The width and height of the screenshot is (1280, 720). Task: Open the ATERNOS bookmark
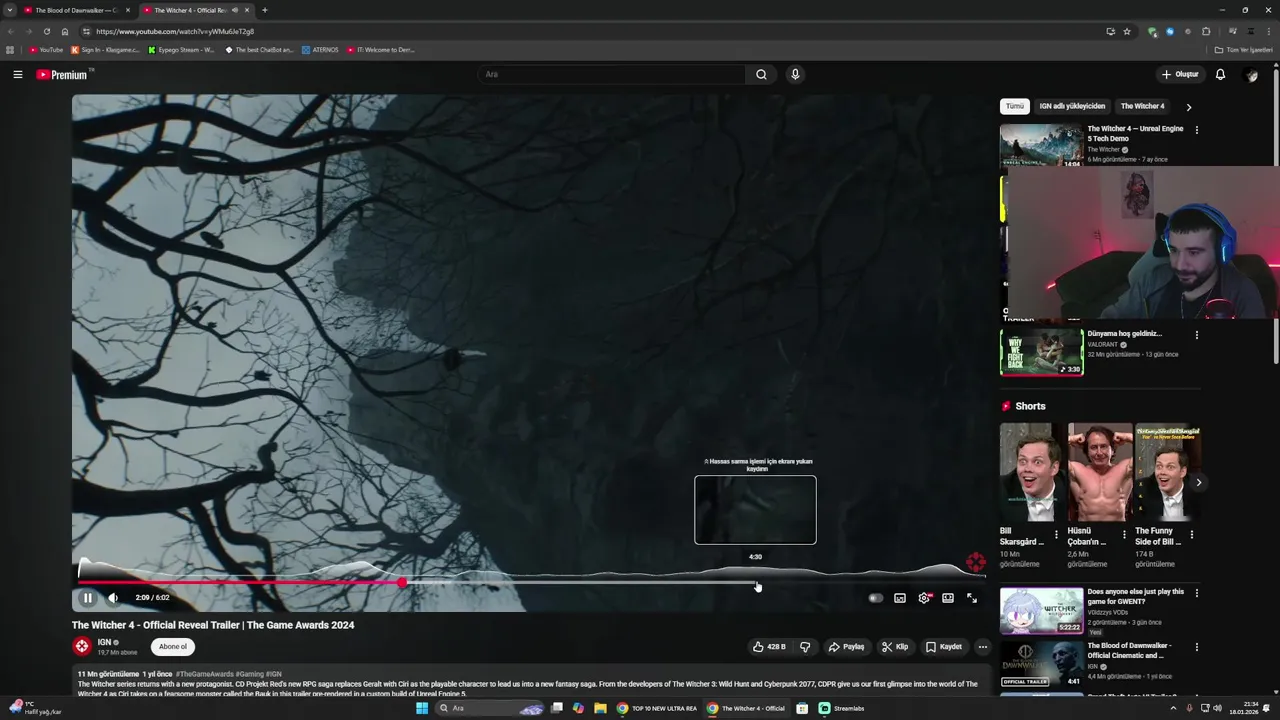coord(321,49)
